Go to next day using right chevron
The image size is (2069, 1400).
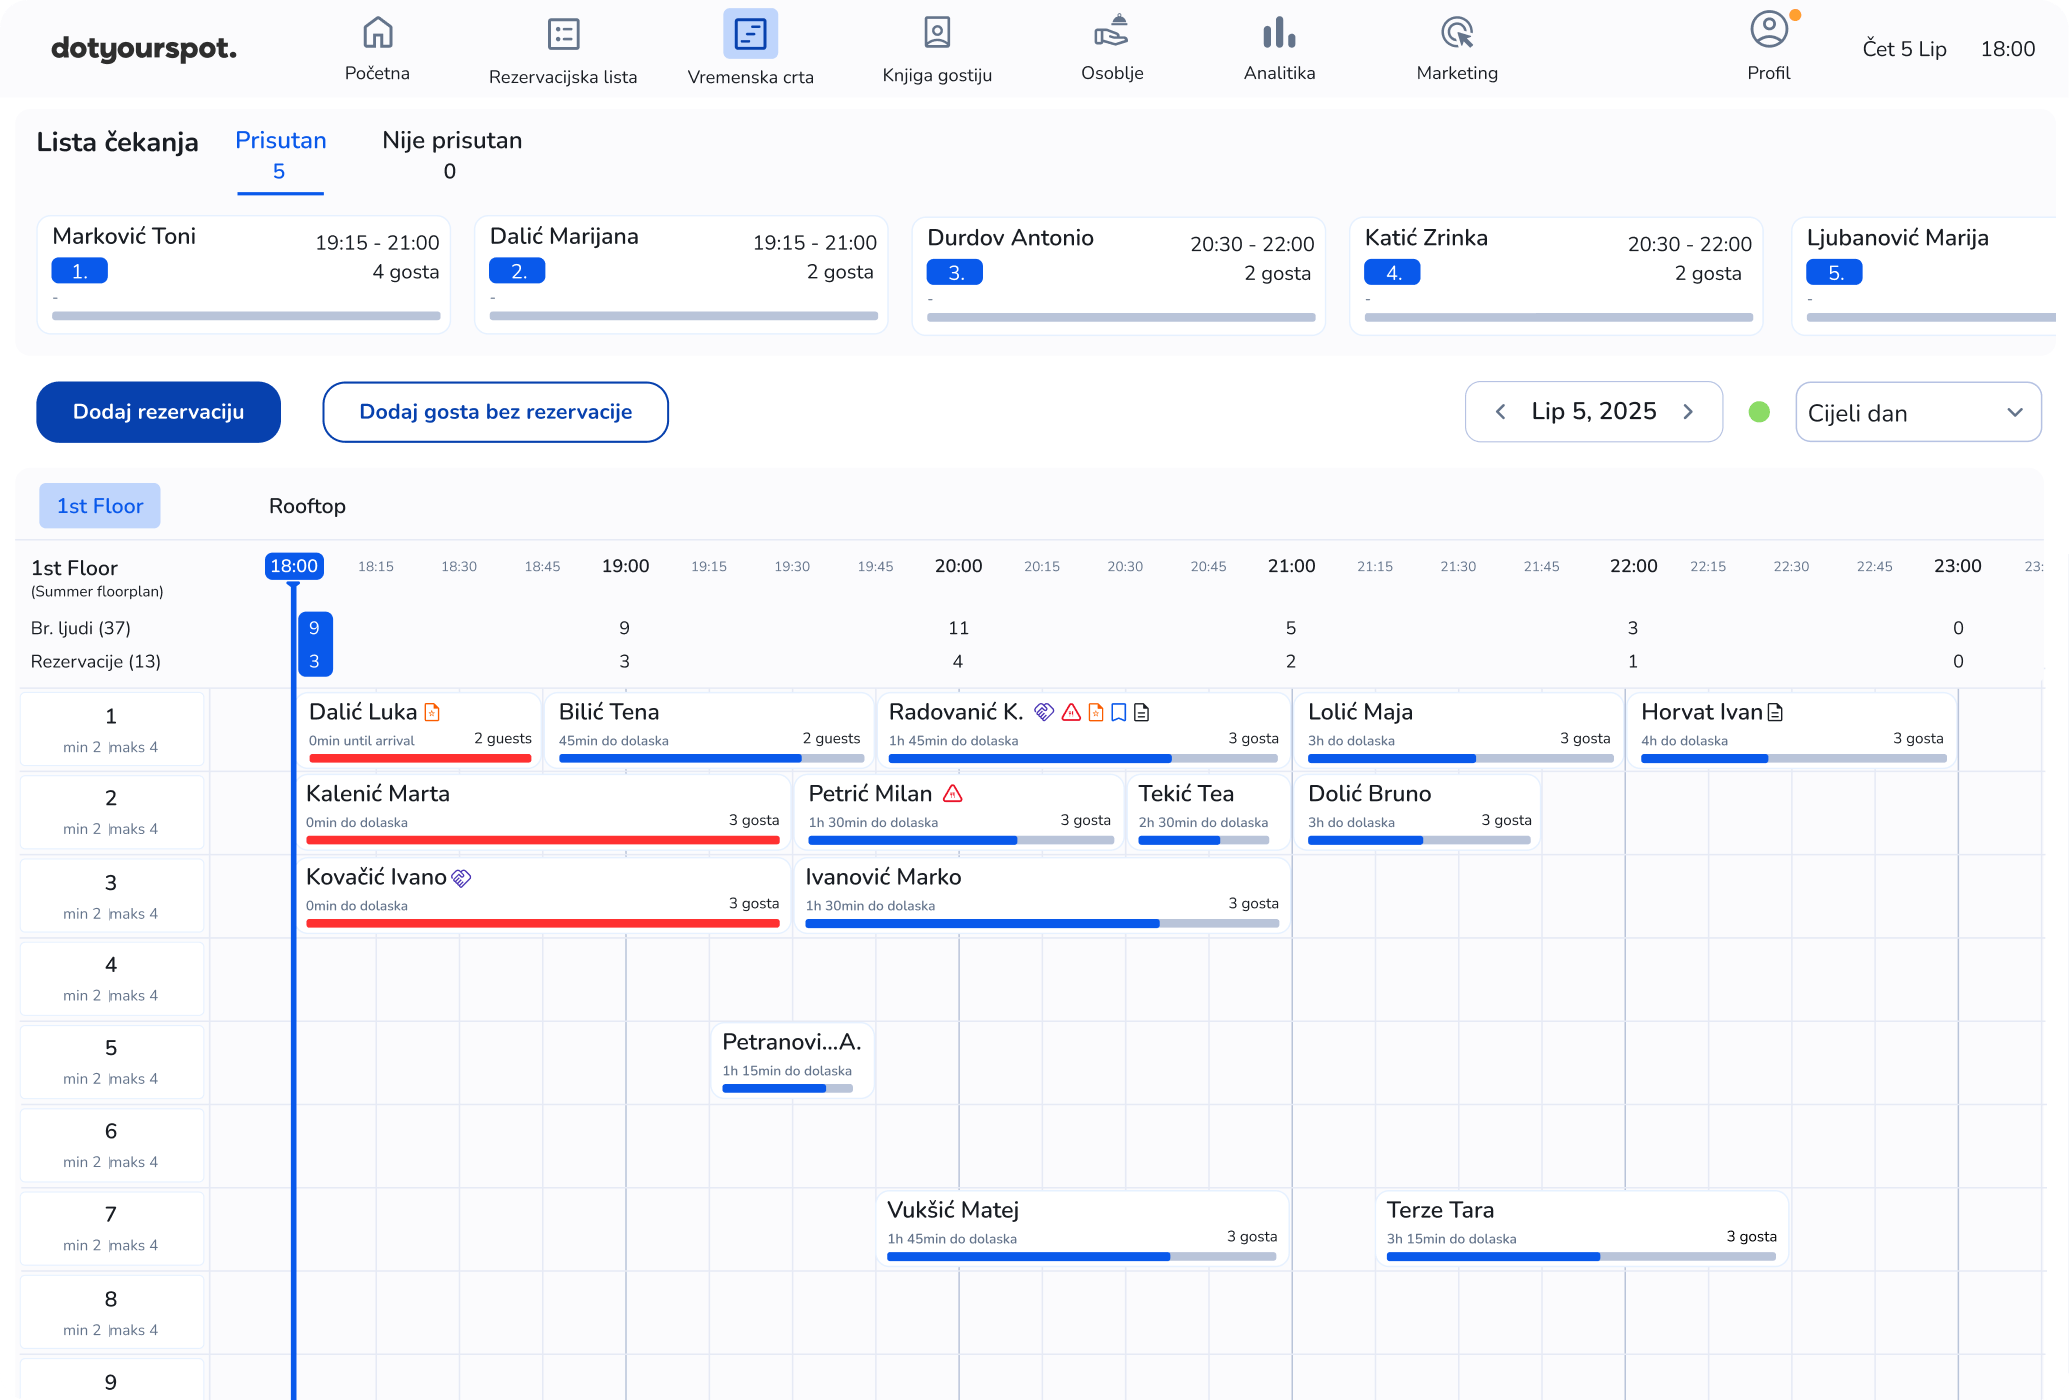(x=1688, y=412)
